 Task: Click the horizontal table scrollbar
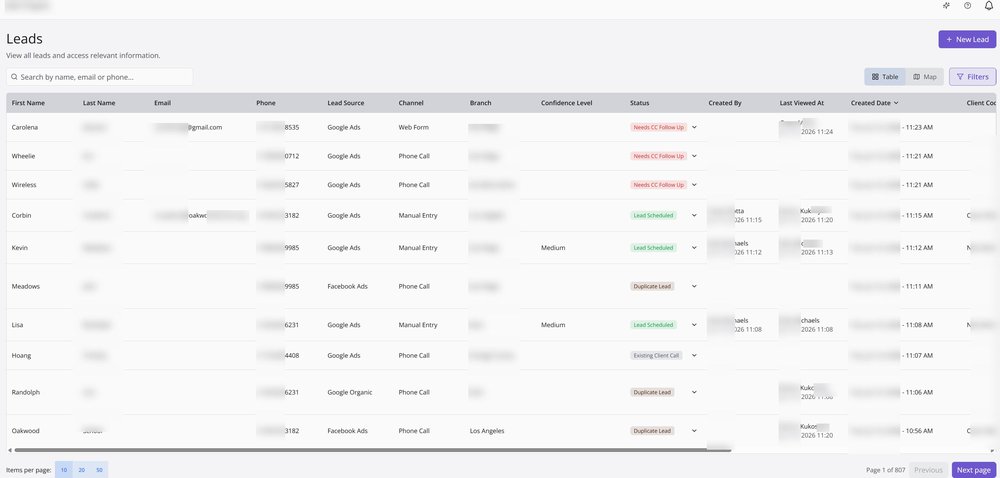(372, 450)
